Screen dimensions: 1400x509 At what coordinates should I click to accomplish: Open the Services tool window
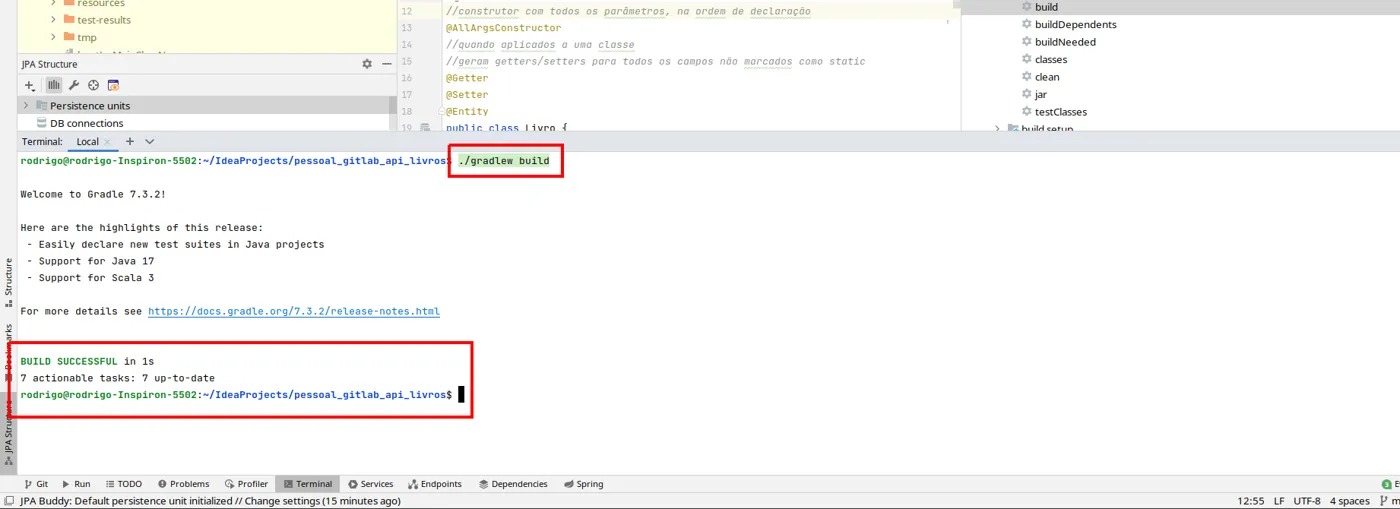370,484
